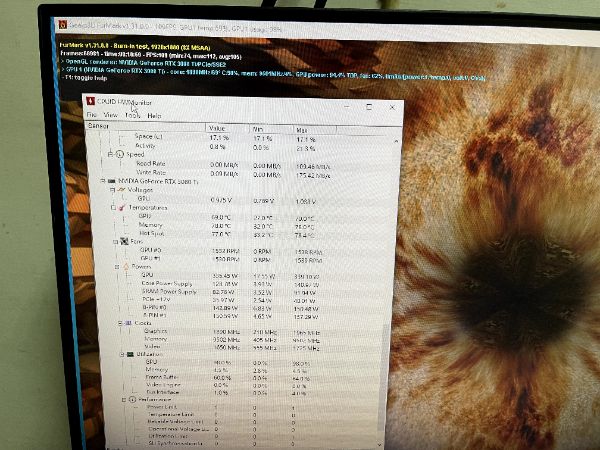Collapse the Utilization section
Image resolution: width=600 pixels, height=450 pixels.
(x=122, y=354)
